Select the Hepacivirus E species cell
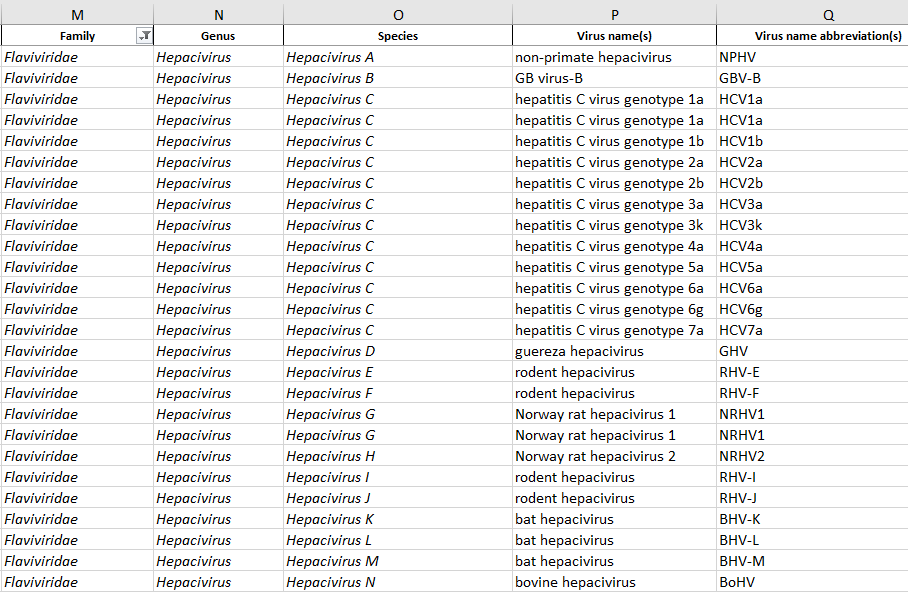908x592 pixels. 398,372
